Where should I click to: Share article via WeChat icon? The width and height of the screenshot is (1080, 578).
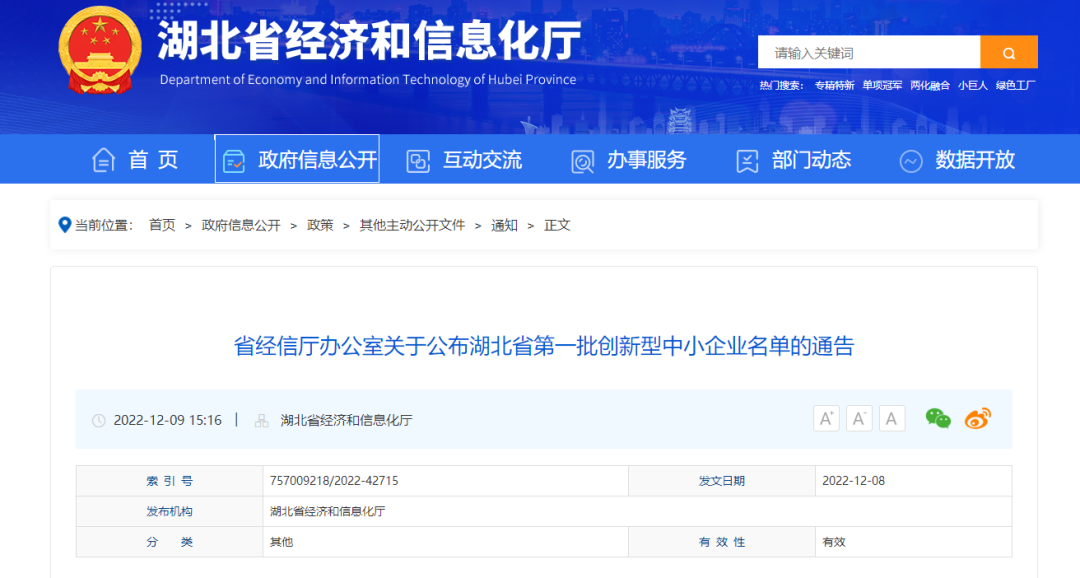click(938, 419)
